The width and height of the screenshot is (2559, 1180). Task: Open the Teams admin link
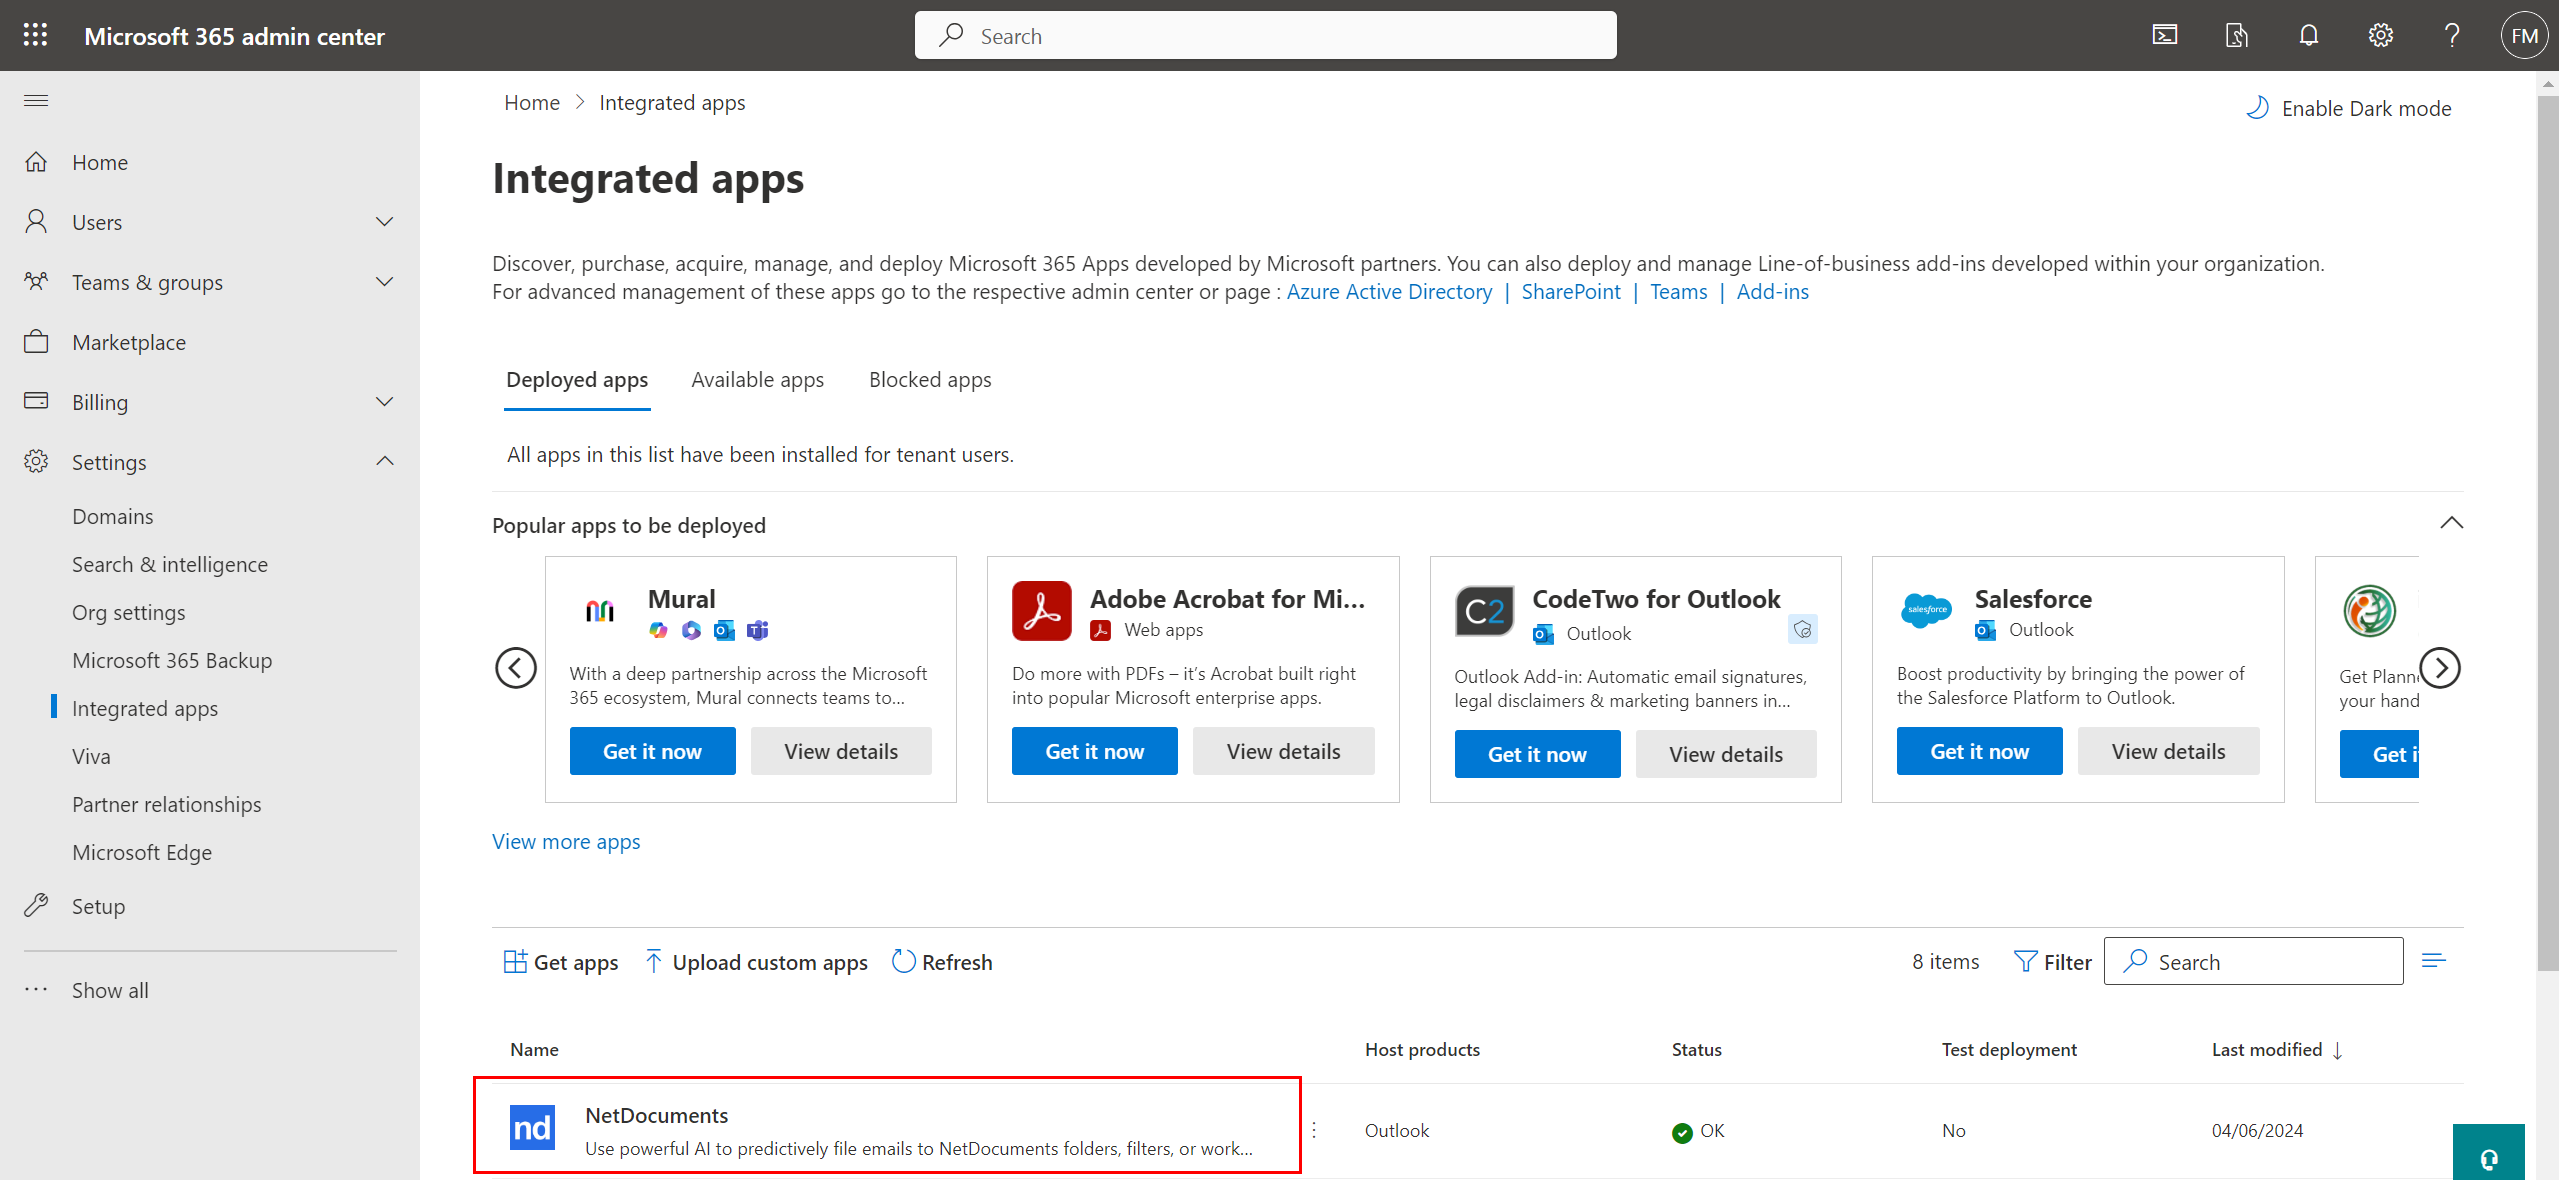pos(1678,292)
